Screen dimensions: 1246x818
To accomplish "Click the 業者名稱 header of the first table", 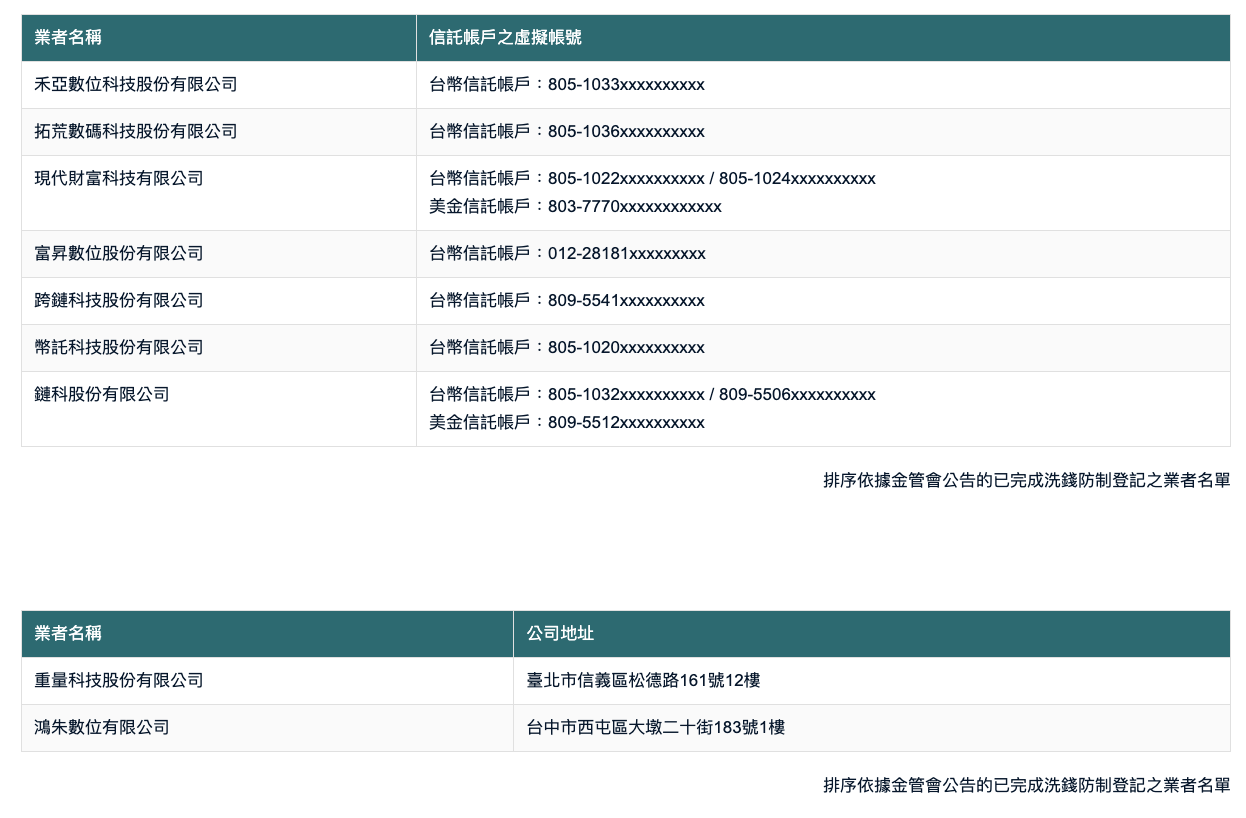I will 63,37.
